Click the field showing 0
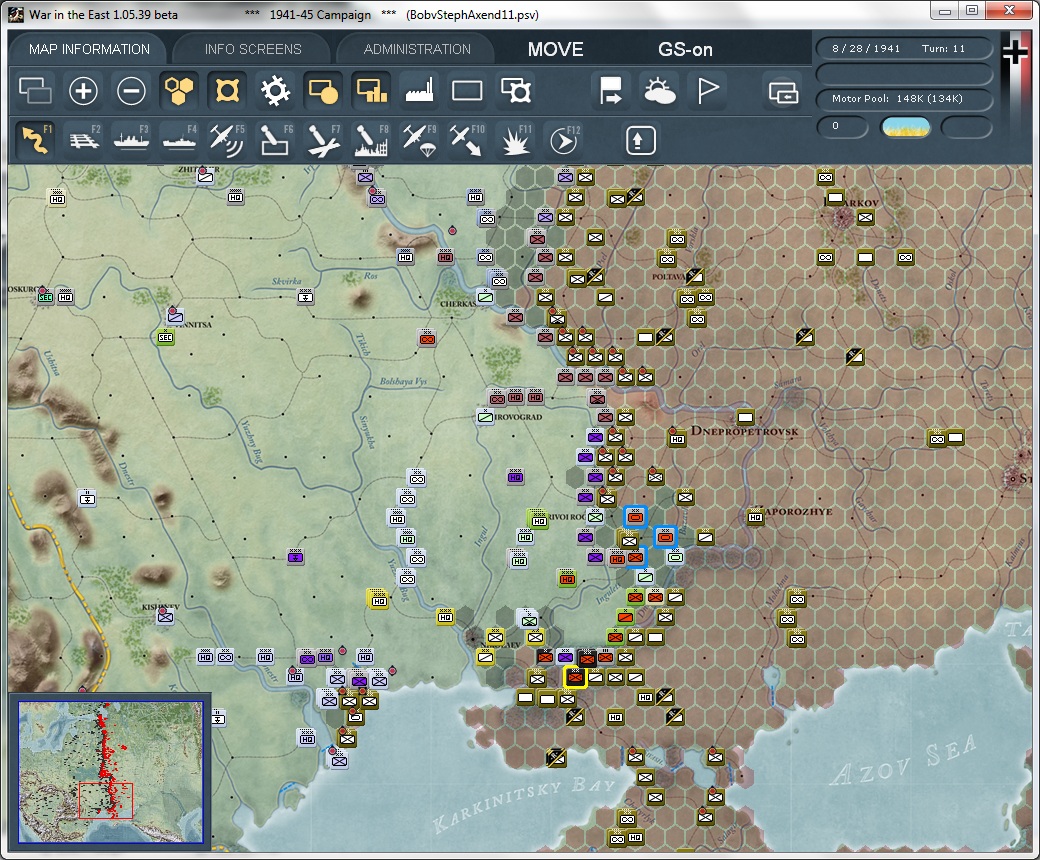The image size is (1040, 860). click(x=842, y=127)
